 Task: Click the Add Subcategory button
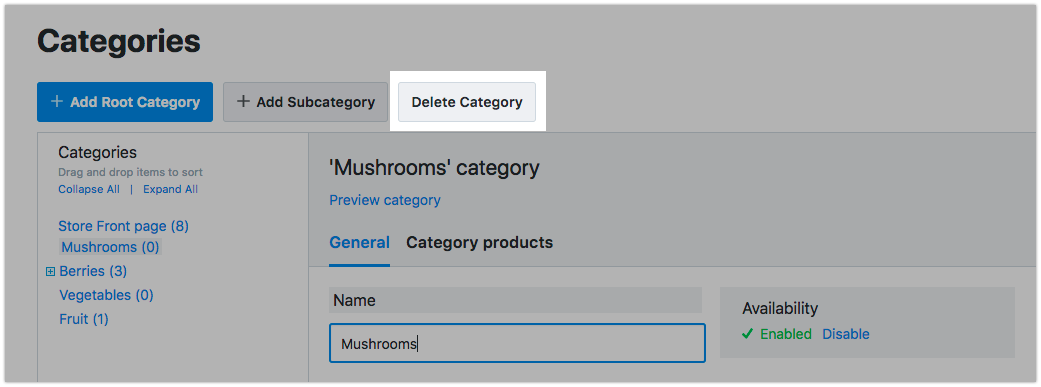click(x=305, y=102)
